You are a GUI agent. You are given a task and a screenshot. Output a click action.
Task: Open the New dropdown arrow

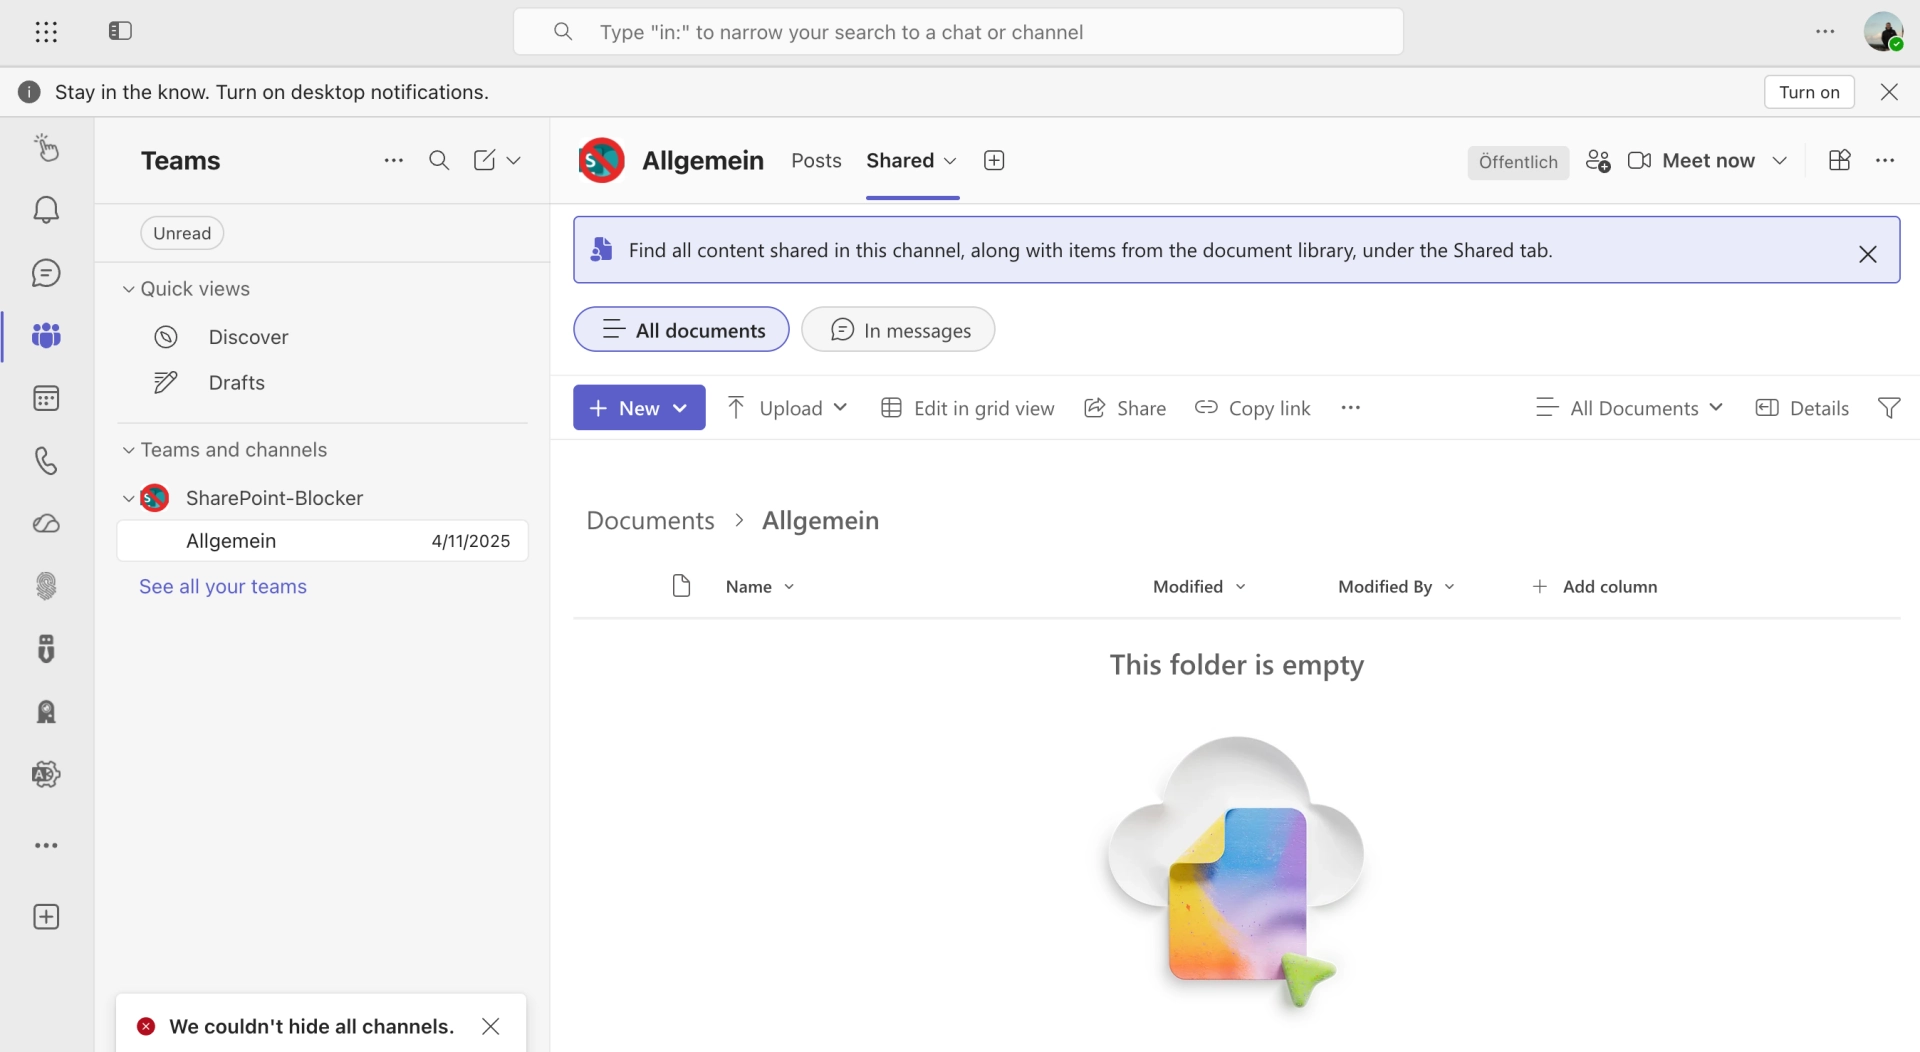(x=680, y=408)
